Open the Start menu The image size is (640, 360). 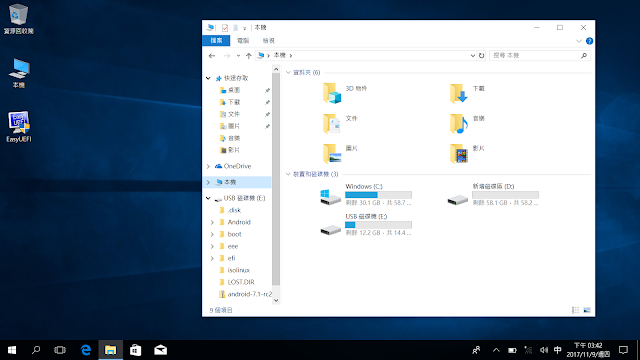pyautogui.click(x=12, y=350)
